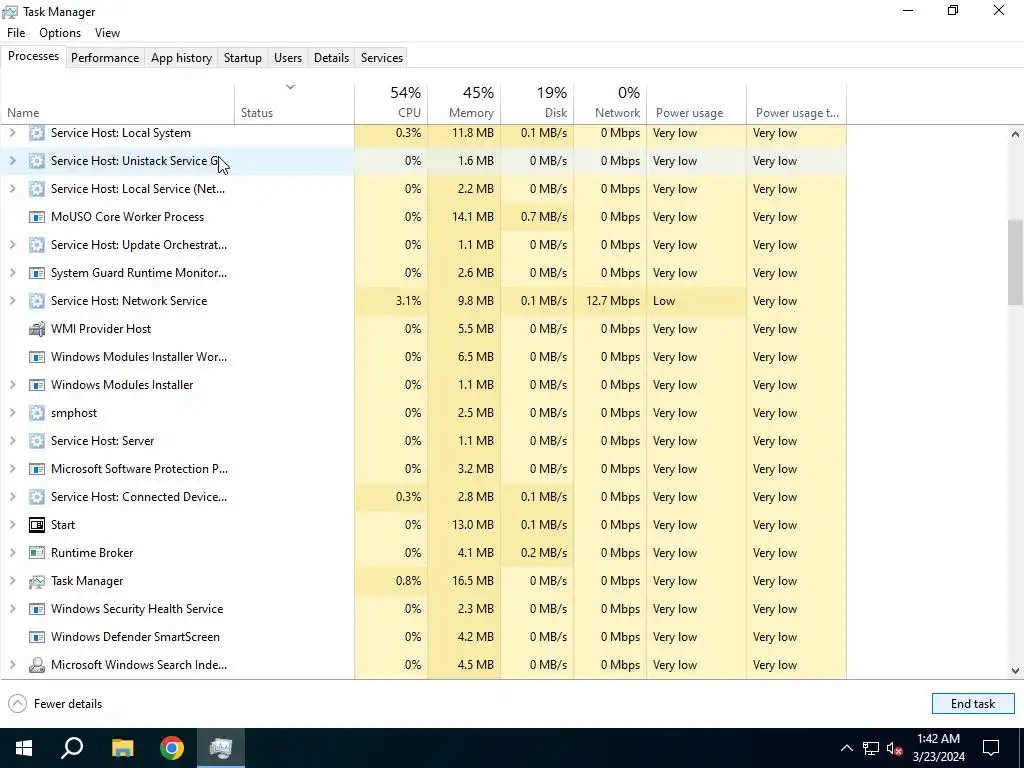Viewport: 1024px width, 768px height.
Task: Click the Windows Modules Installer Worker icon
Action: click(x=37, y=357)
